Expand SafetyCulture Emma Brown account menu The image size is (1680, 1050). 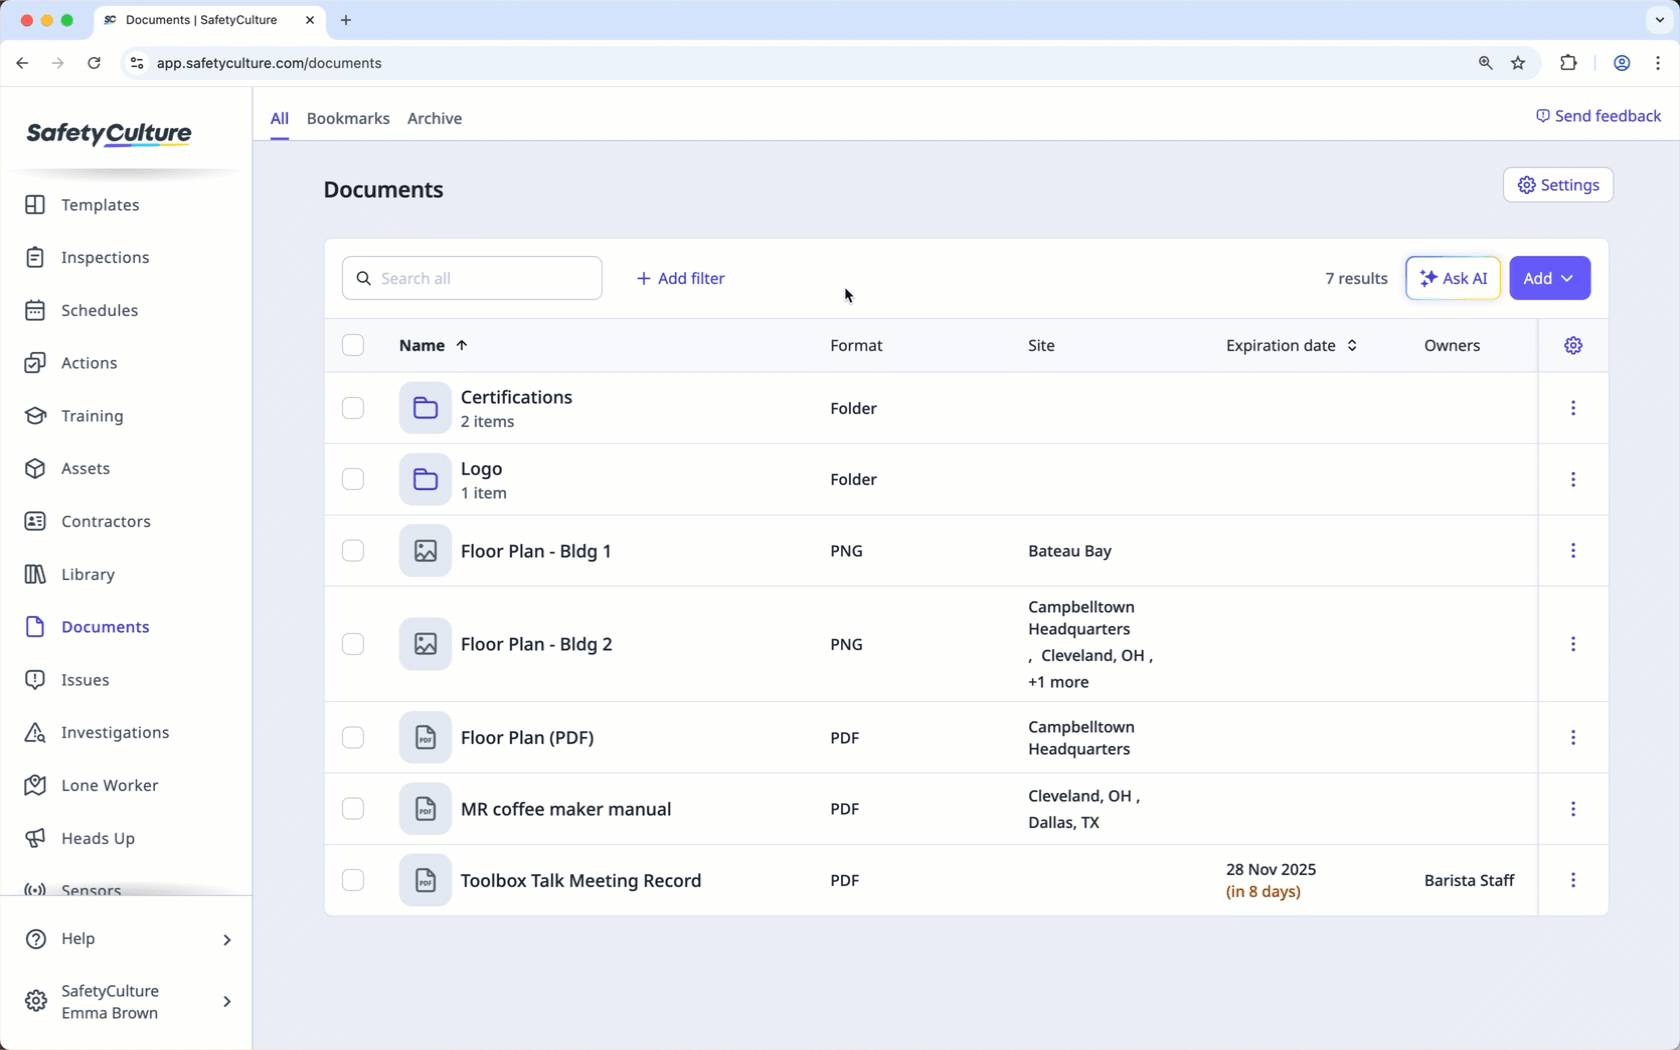pos(126,1002)
